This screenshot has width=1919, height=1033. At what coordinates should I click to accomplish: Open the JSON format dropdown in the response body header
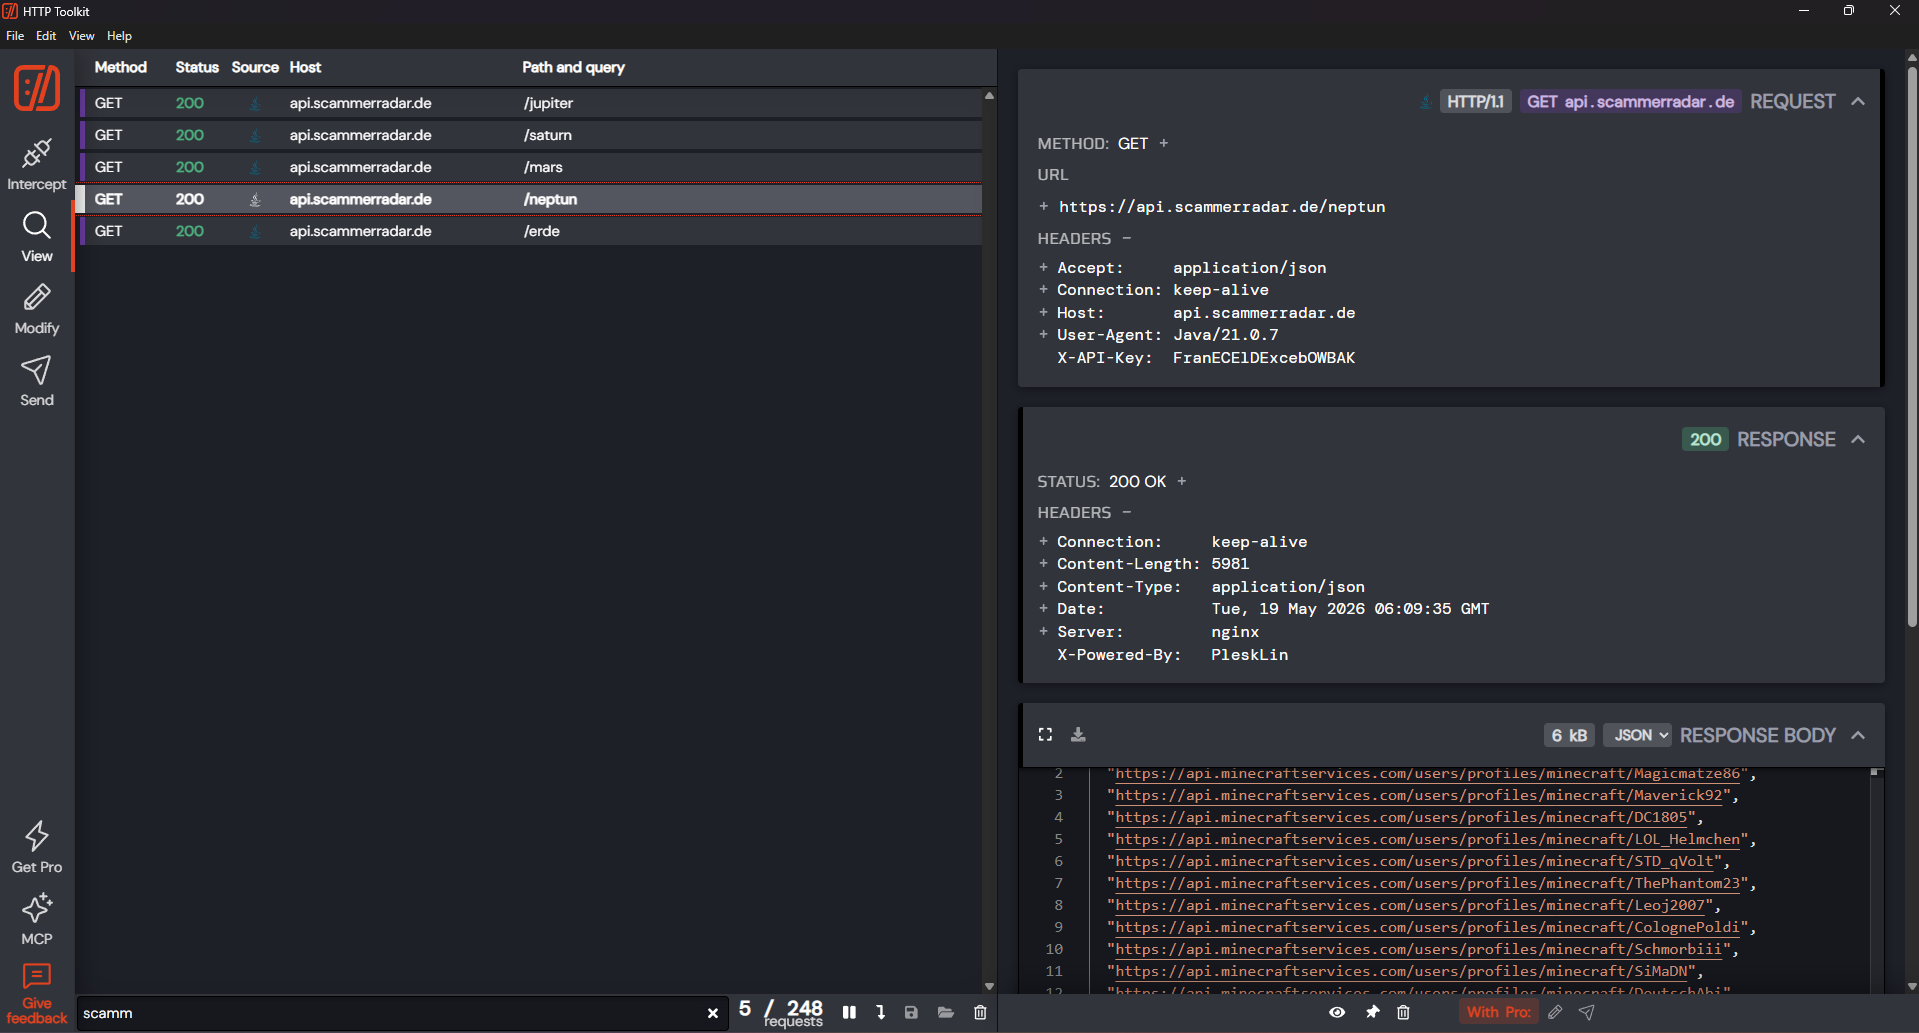pos(1638,735)
